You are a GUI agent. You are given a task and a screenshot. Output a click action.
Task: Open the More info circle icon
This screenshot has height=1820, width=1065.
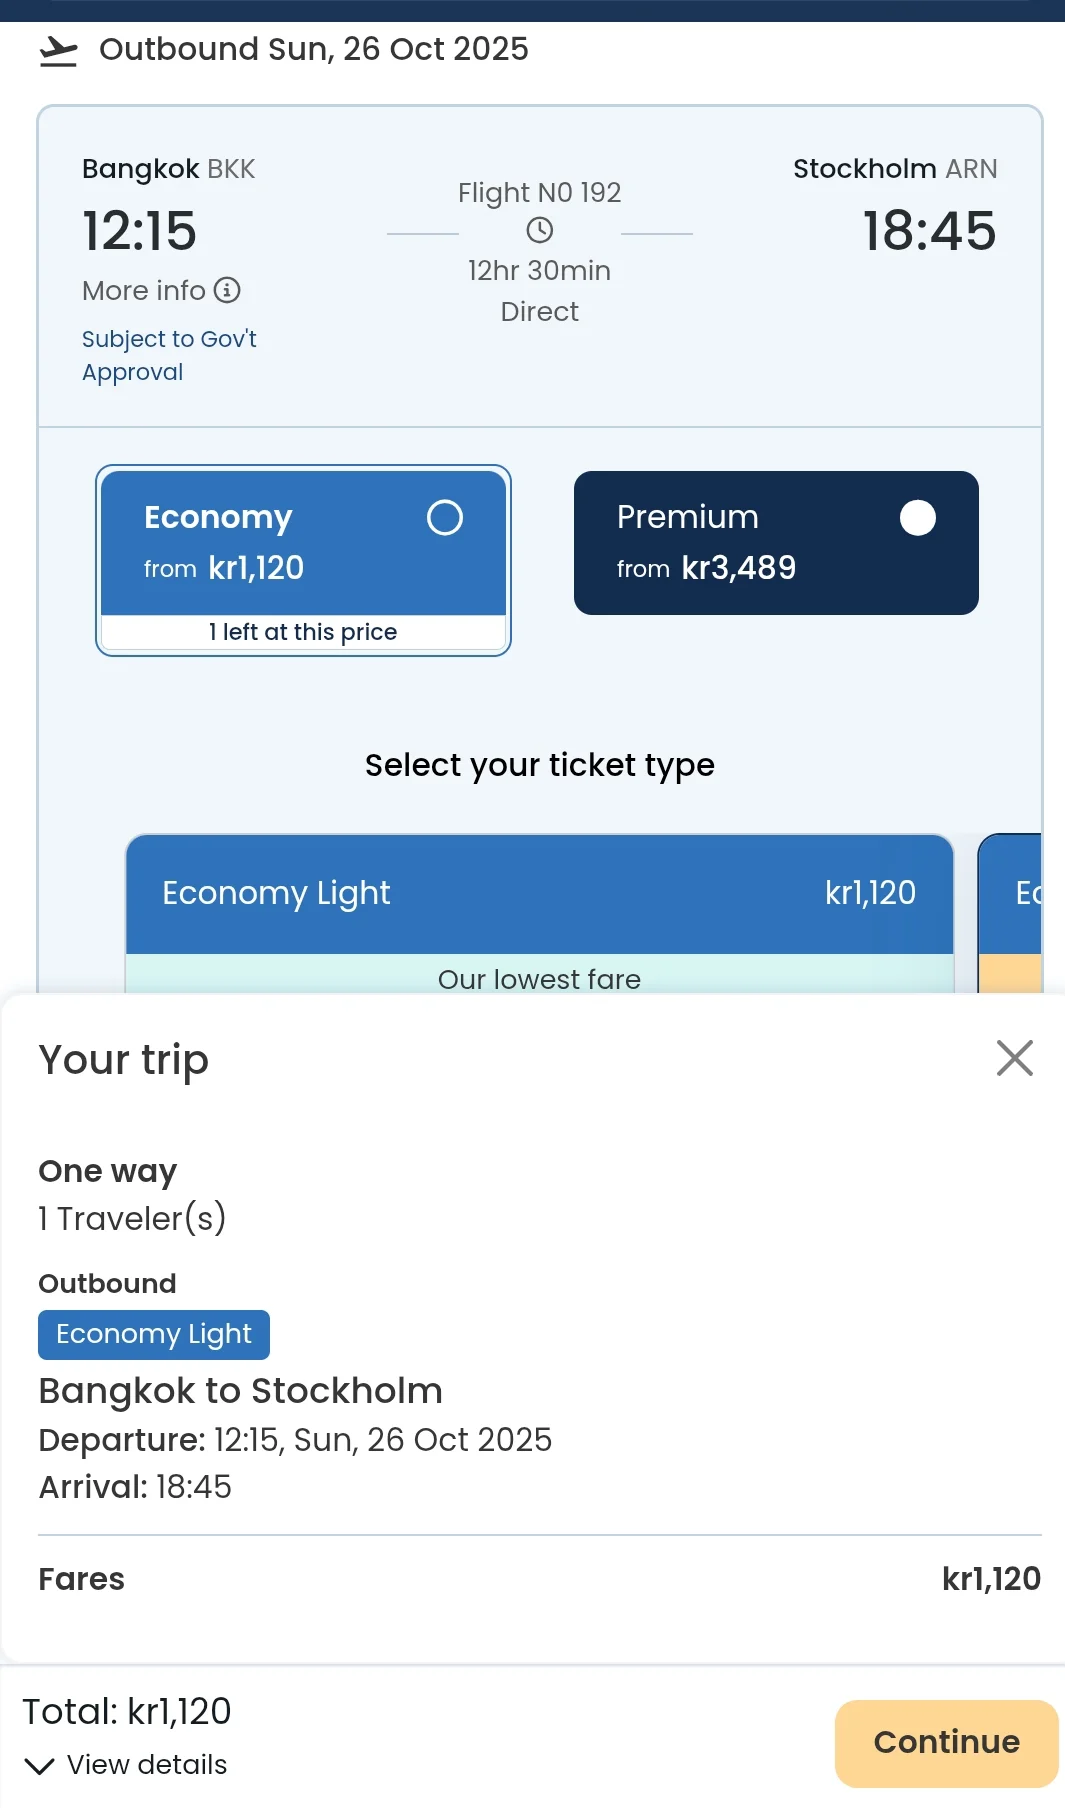point(228,290)
